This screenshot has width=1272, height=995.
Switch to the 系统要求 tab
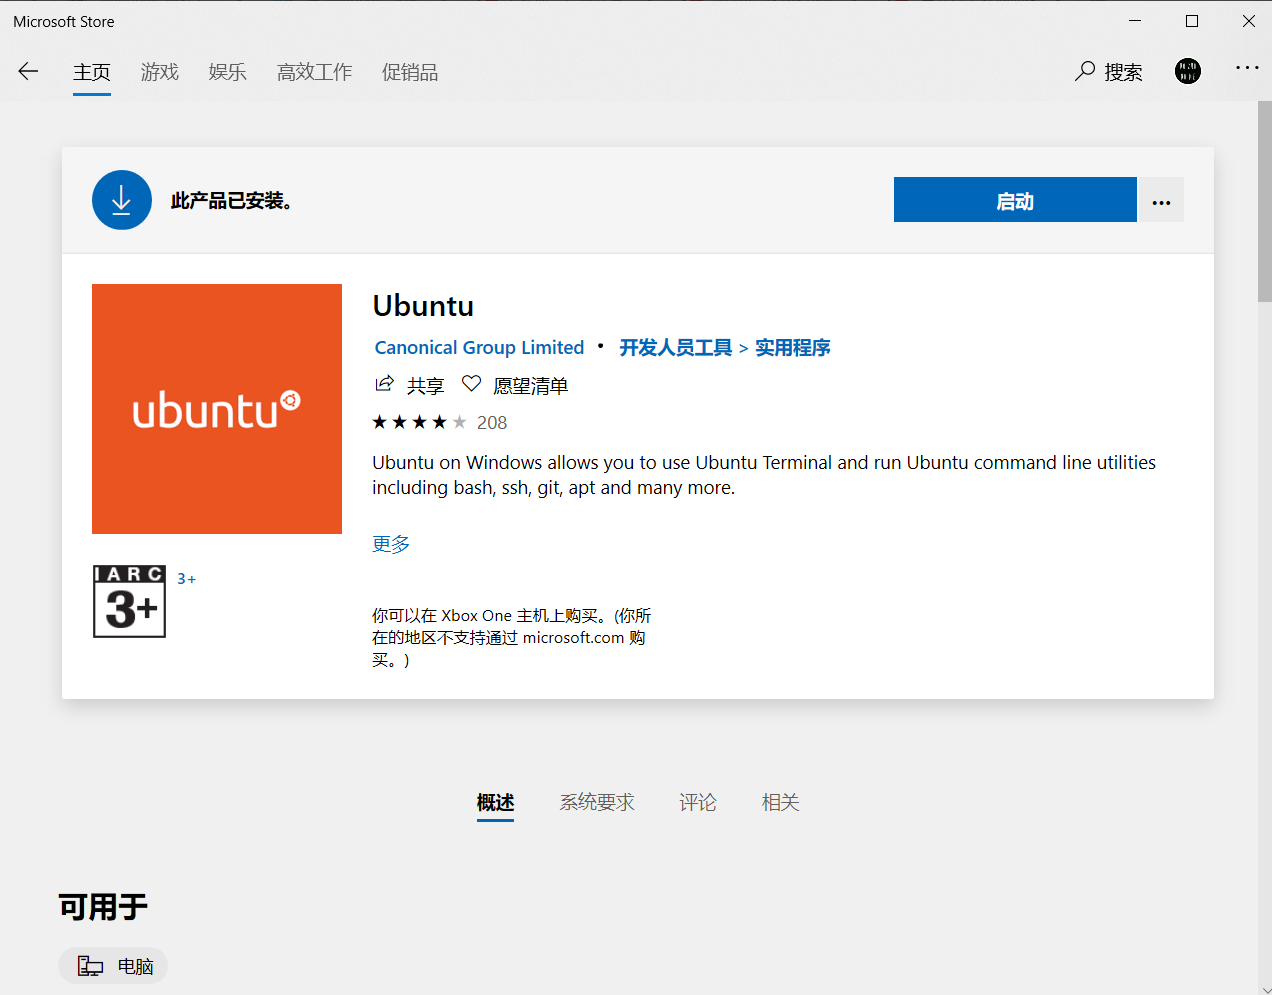[x=598, y=802]
